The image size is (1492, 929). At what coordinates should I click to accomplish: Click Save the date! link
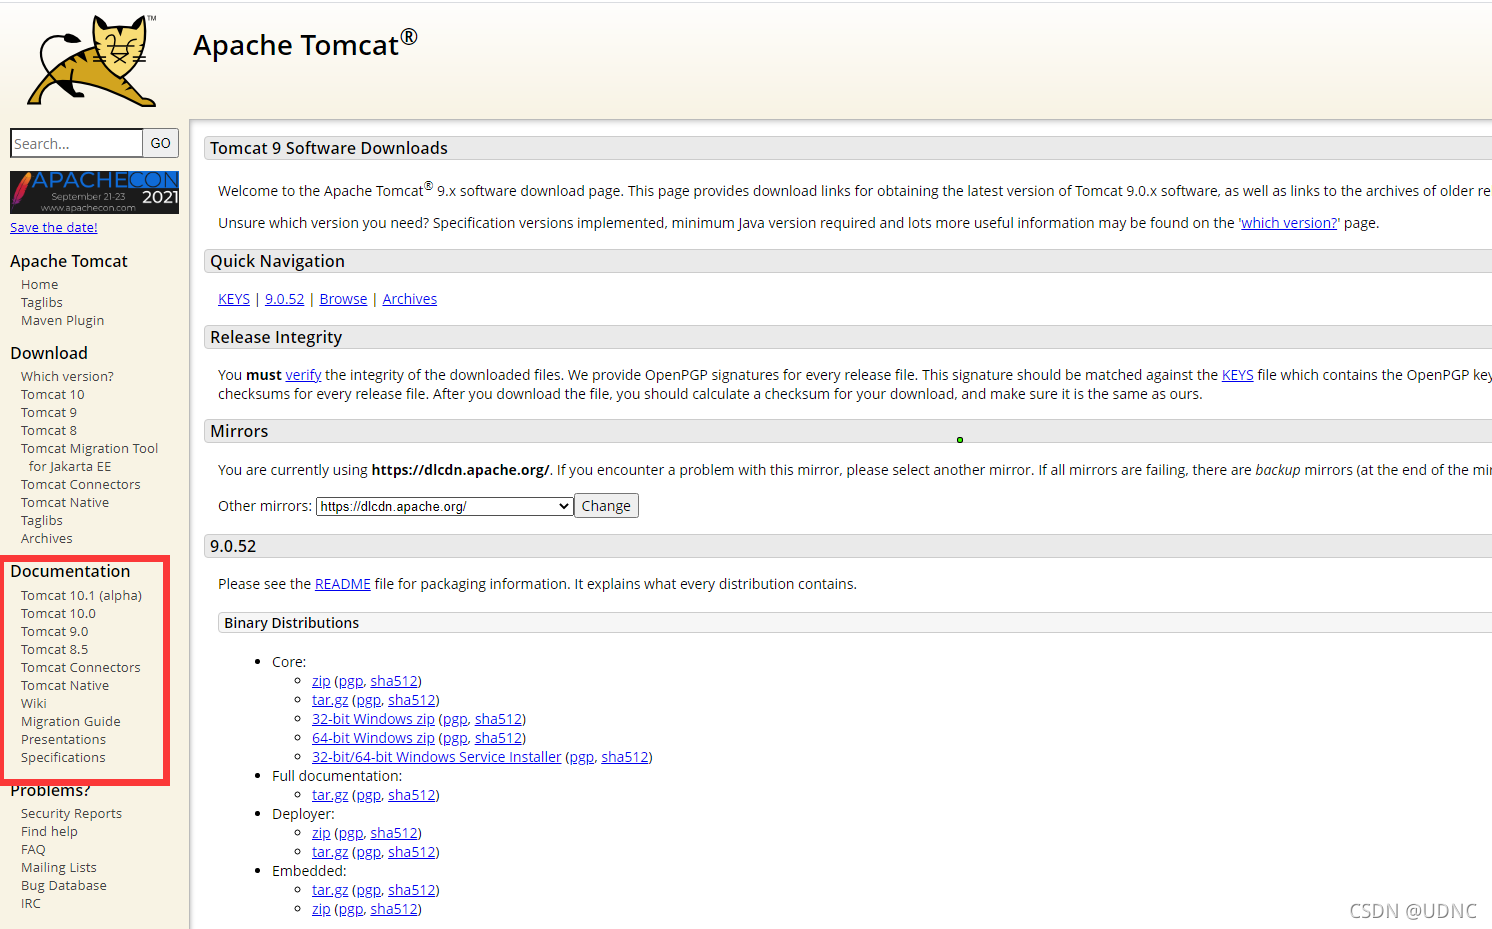[53, 227]
